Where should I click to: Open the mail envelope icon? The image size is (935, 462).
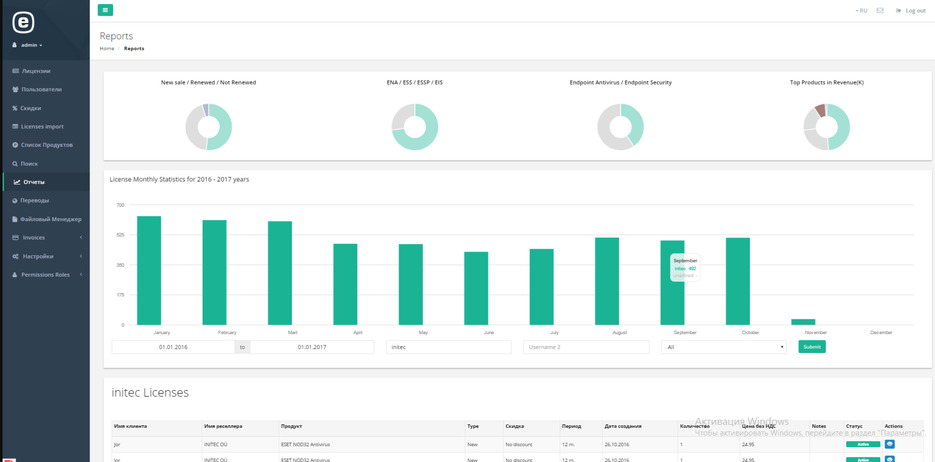point(880,11)
